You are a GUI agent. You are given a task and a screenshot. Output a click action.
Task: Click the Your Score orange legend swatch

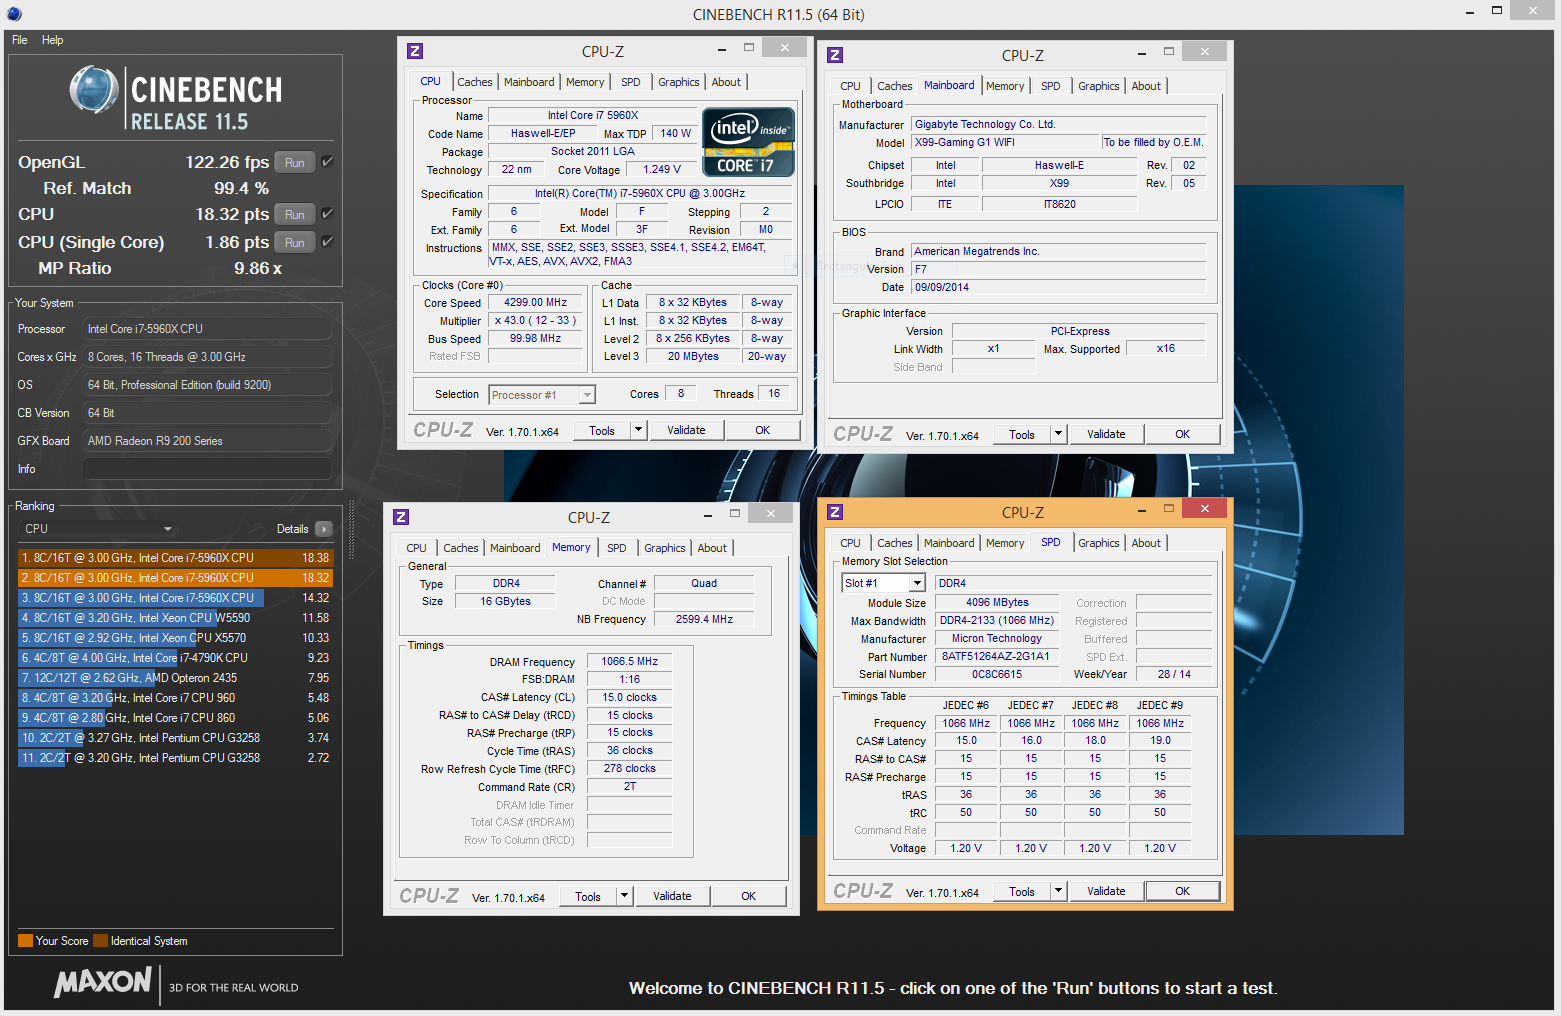(26, 941)
